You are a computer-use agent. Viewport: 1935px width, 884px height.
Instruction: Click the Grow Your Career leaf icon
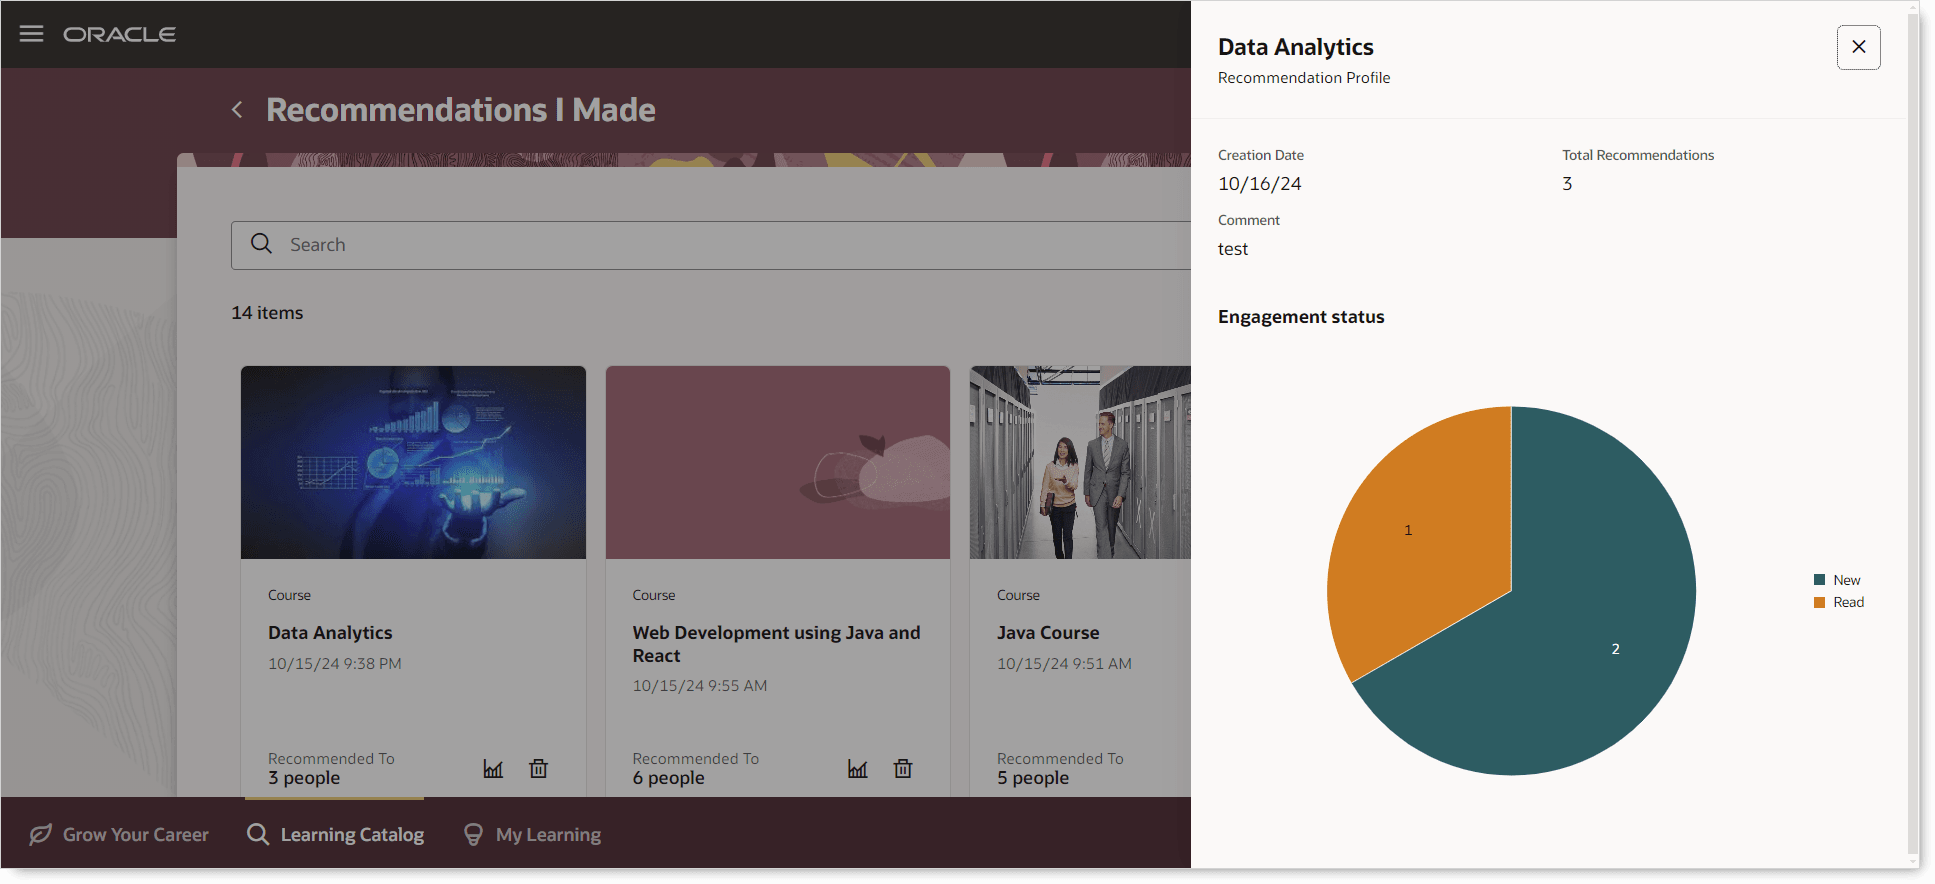(x=41, y=834)
